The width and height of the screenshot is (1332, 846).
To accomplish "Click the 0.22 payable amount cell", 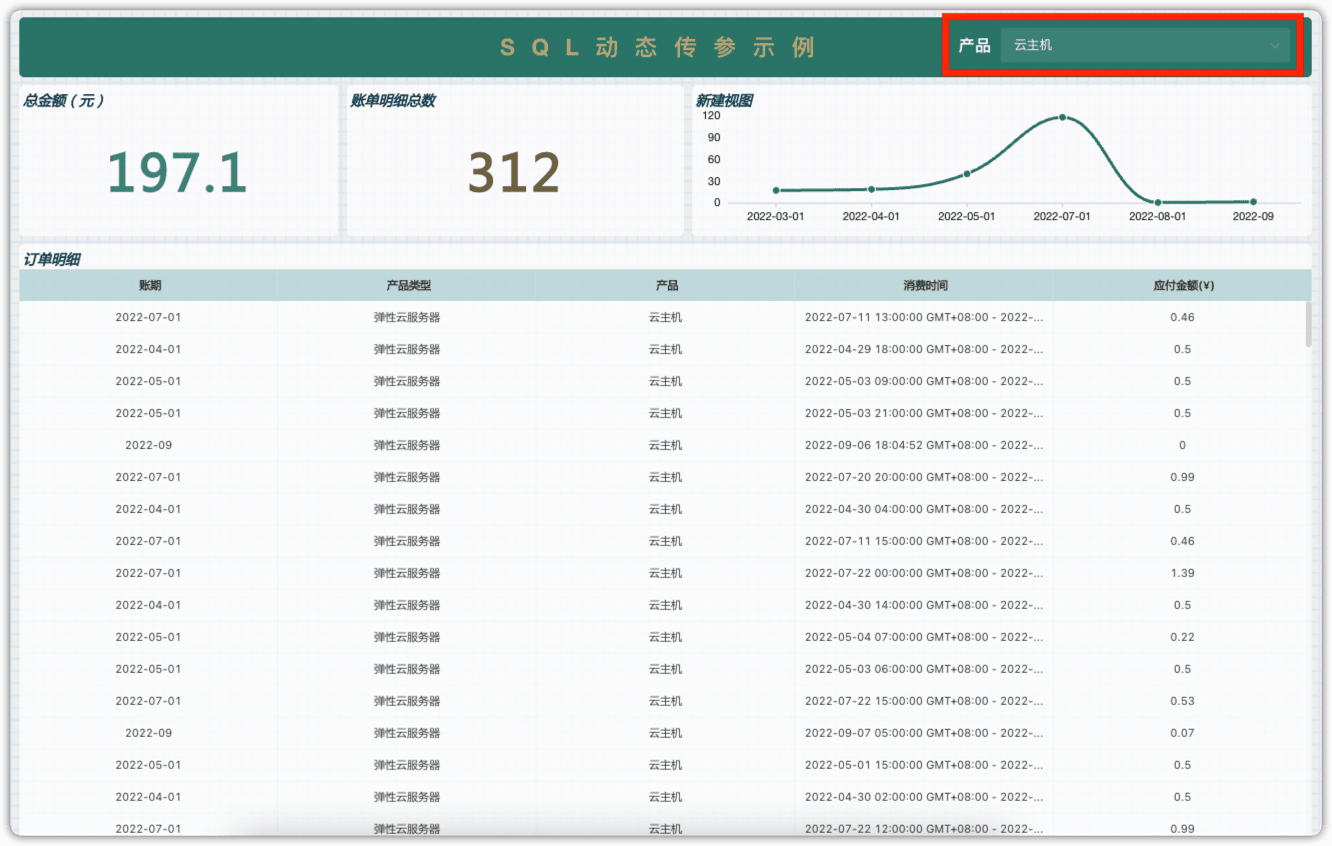I will pyautogui.click(x=1182, y=637).
